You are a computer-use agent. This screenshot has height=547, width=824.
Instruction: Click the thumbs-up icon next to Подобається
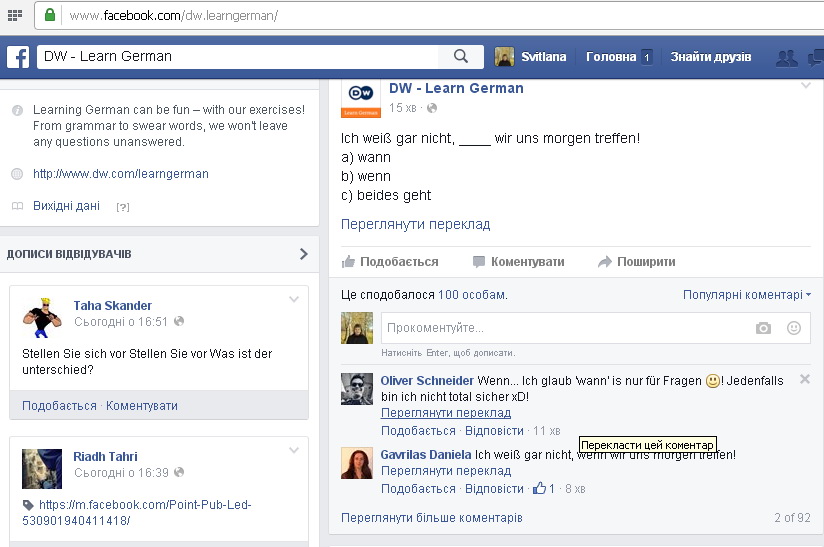[x=348, y=261]
